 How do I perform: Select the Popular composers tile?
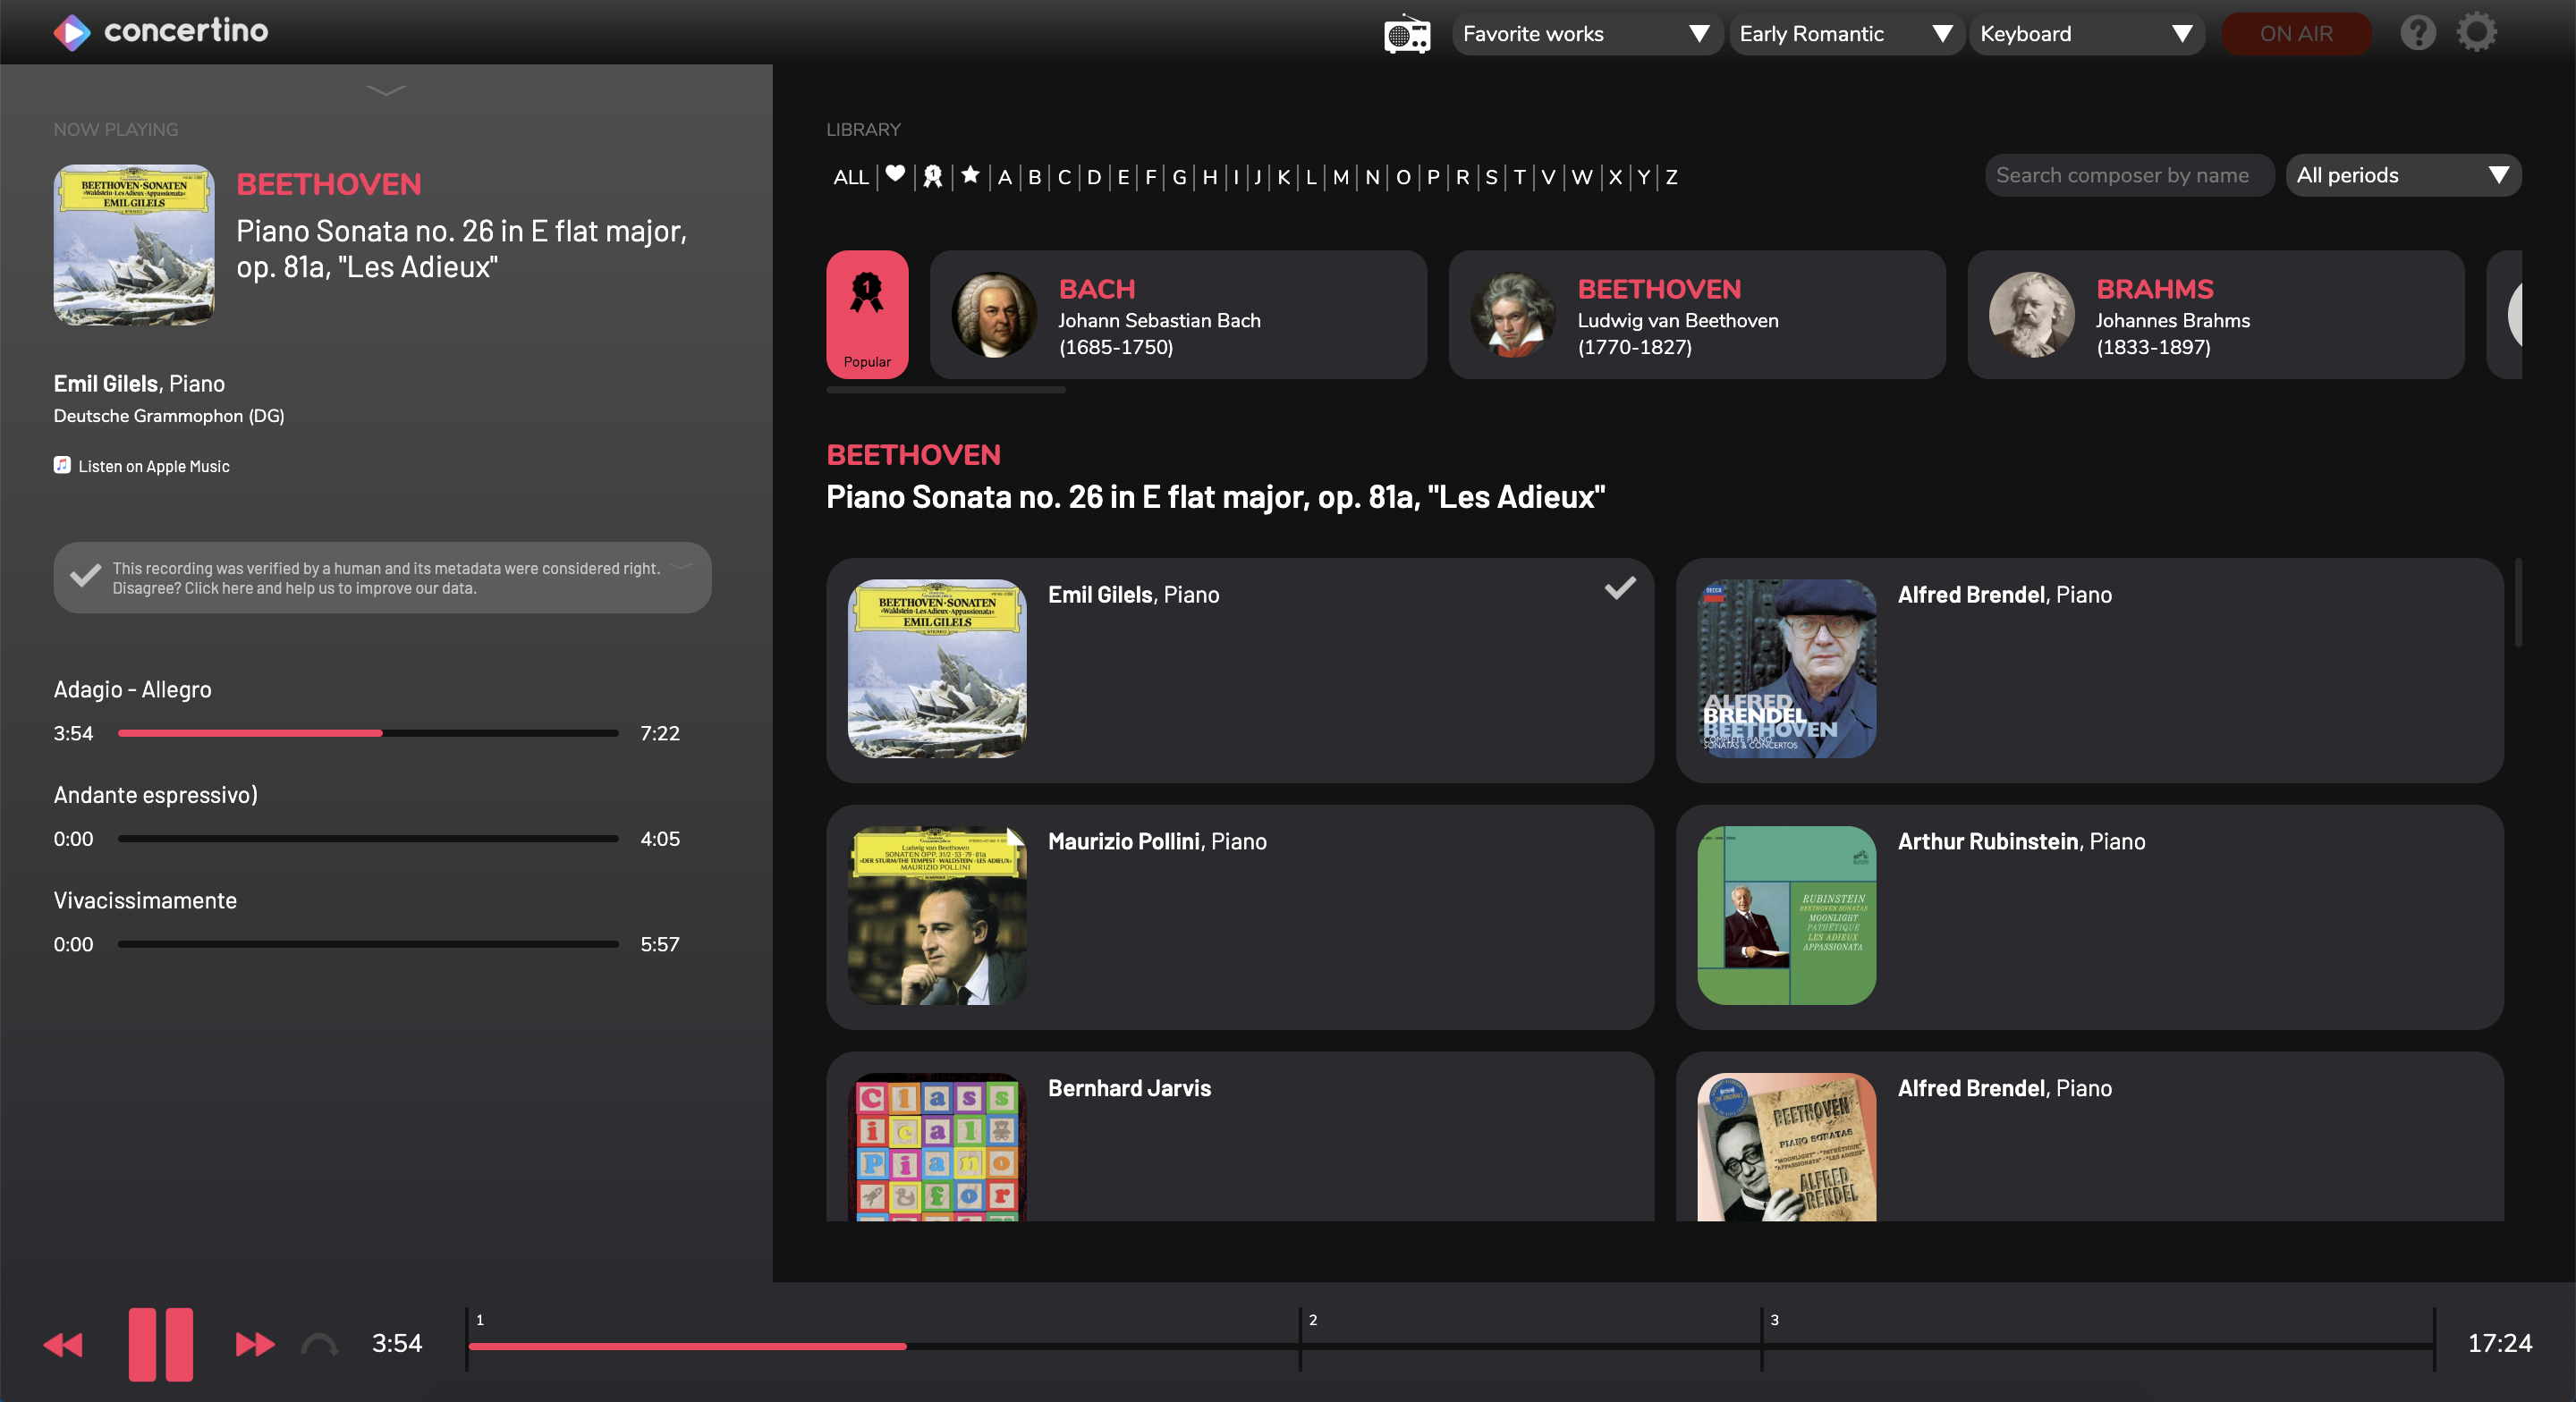pos(867,314)
